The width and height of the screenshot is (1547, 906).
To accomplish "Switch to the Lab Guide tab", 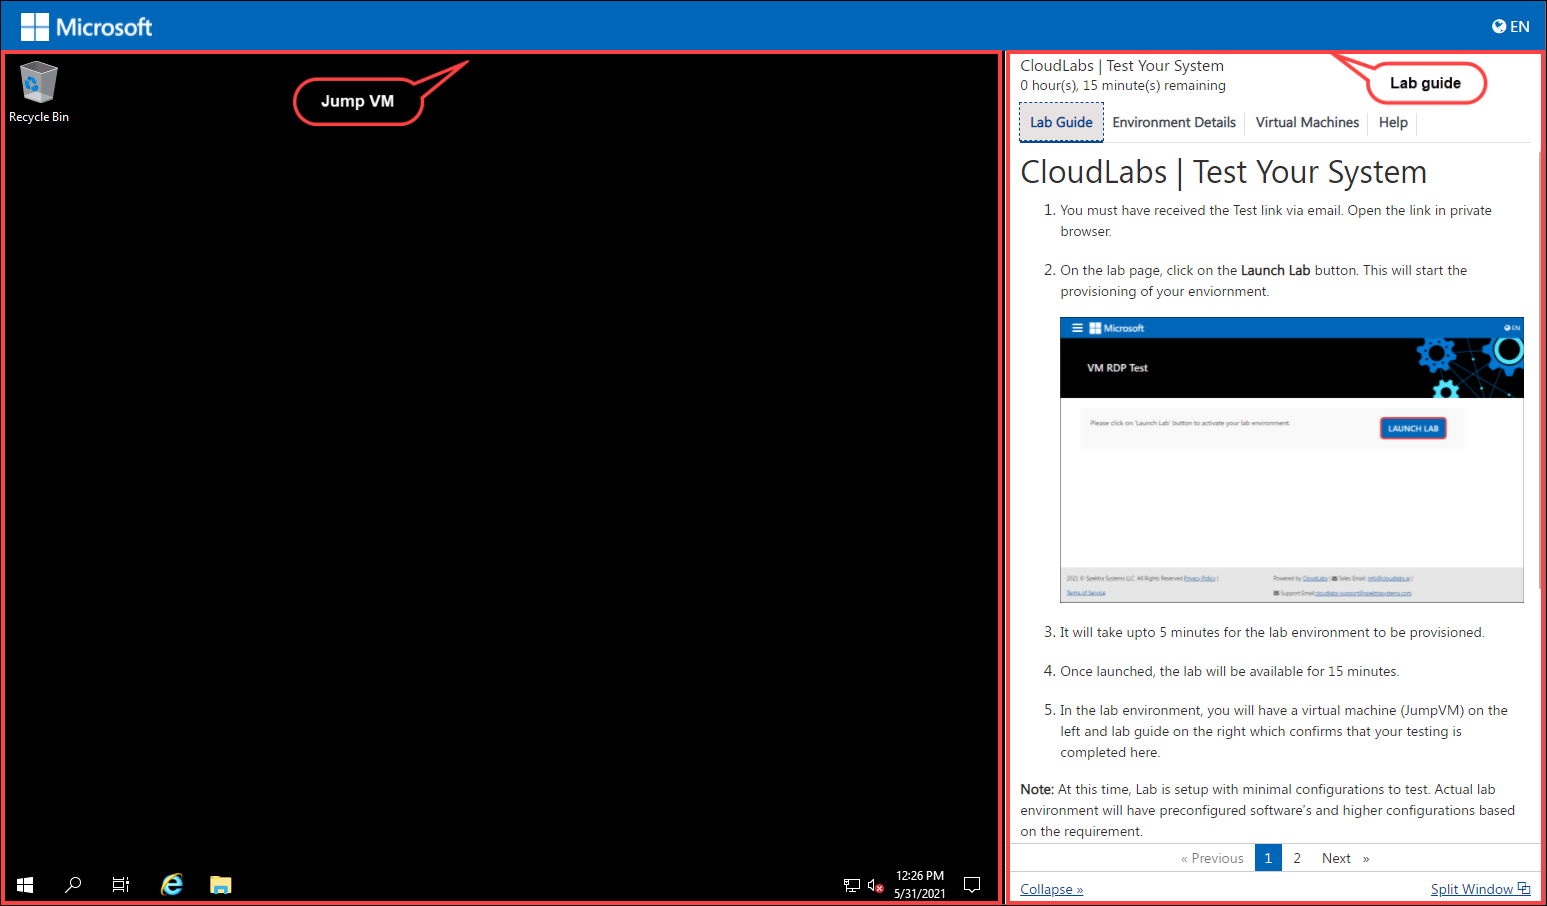I will [x=1061, y=122].
